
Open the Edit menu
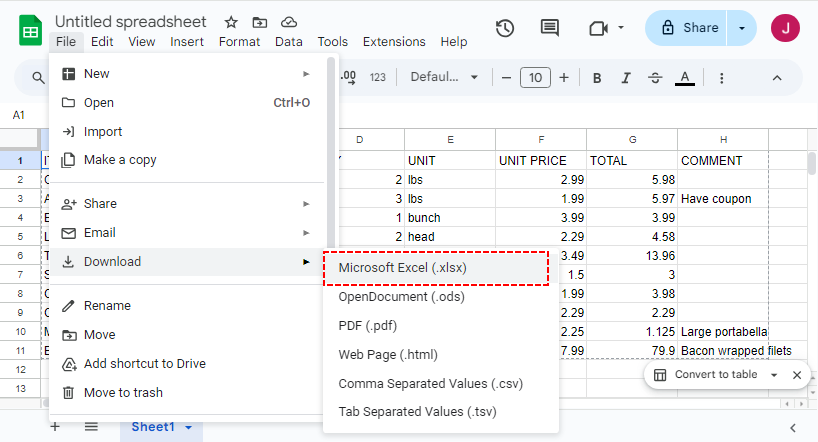102,42
